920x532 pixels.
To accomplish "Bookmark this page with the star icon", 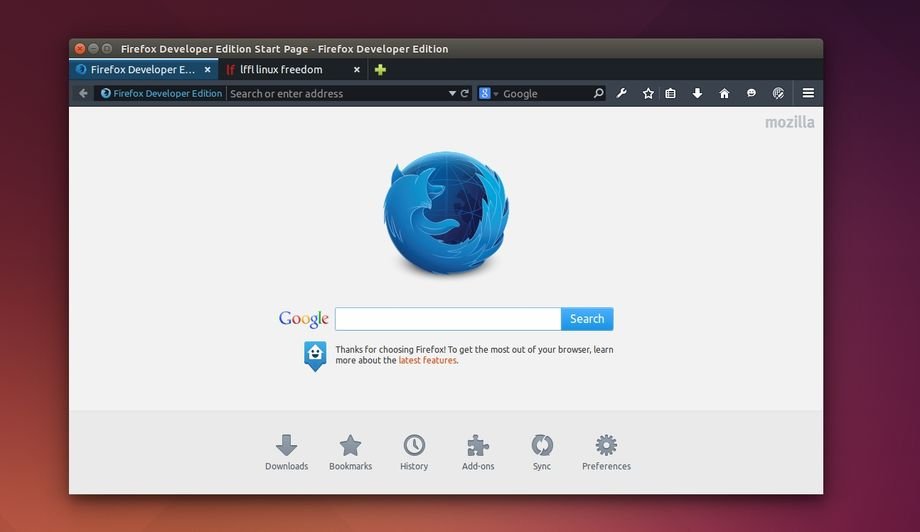I will coord(648,93).
